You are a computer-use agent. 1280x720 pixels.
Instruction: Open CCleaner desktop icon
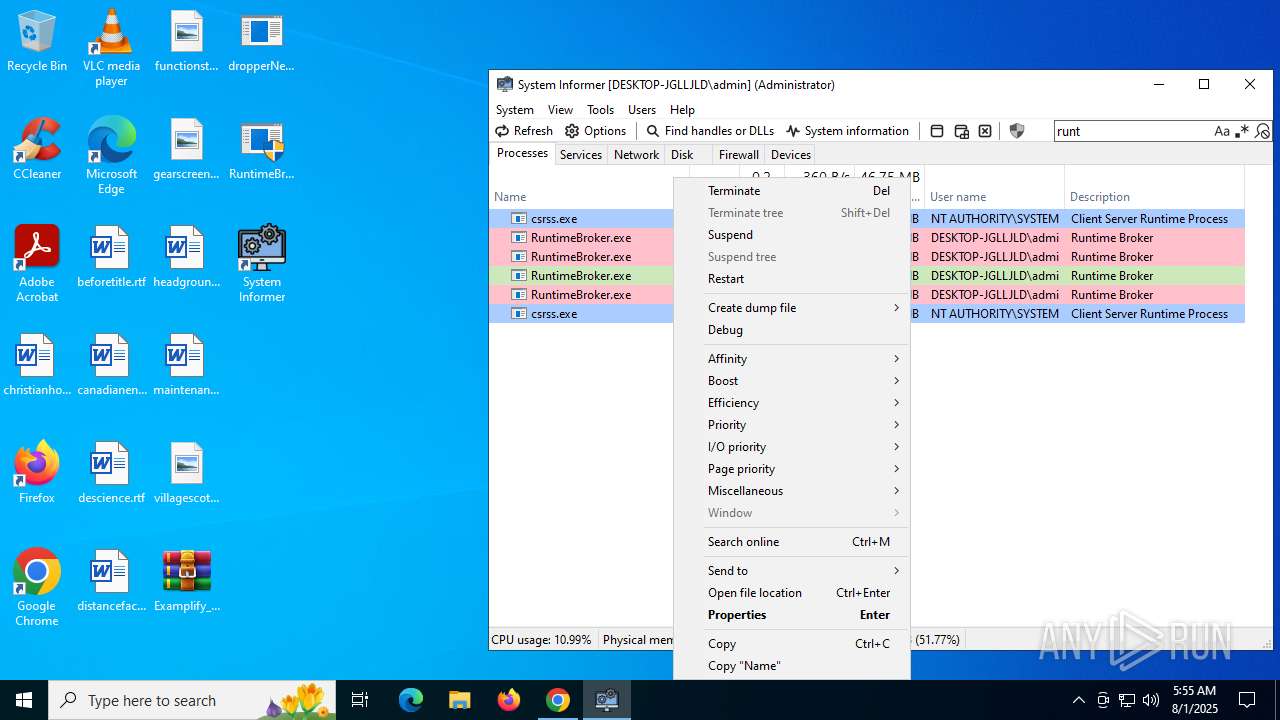(x=37, y=150)
